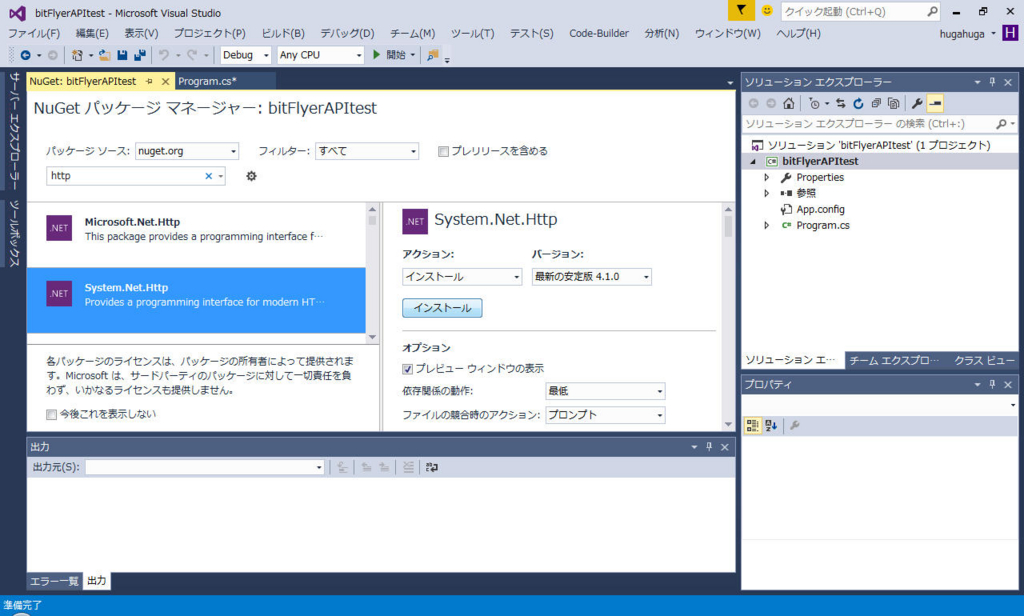Click the Toggle Word Wrap icon in Output
1024x616 pixels.
(x=432, y=467)
